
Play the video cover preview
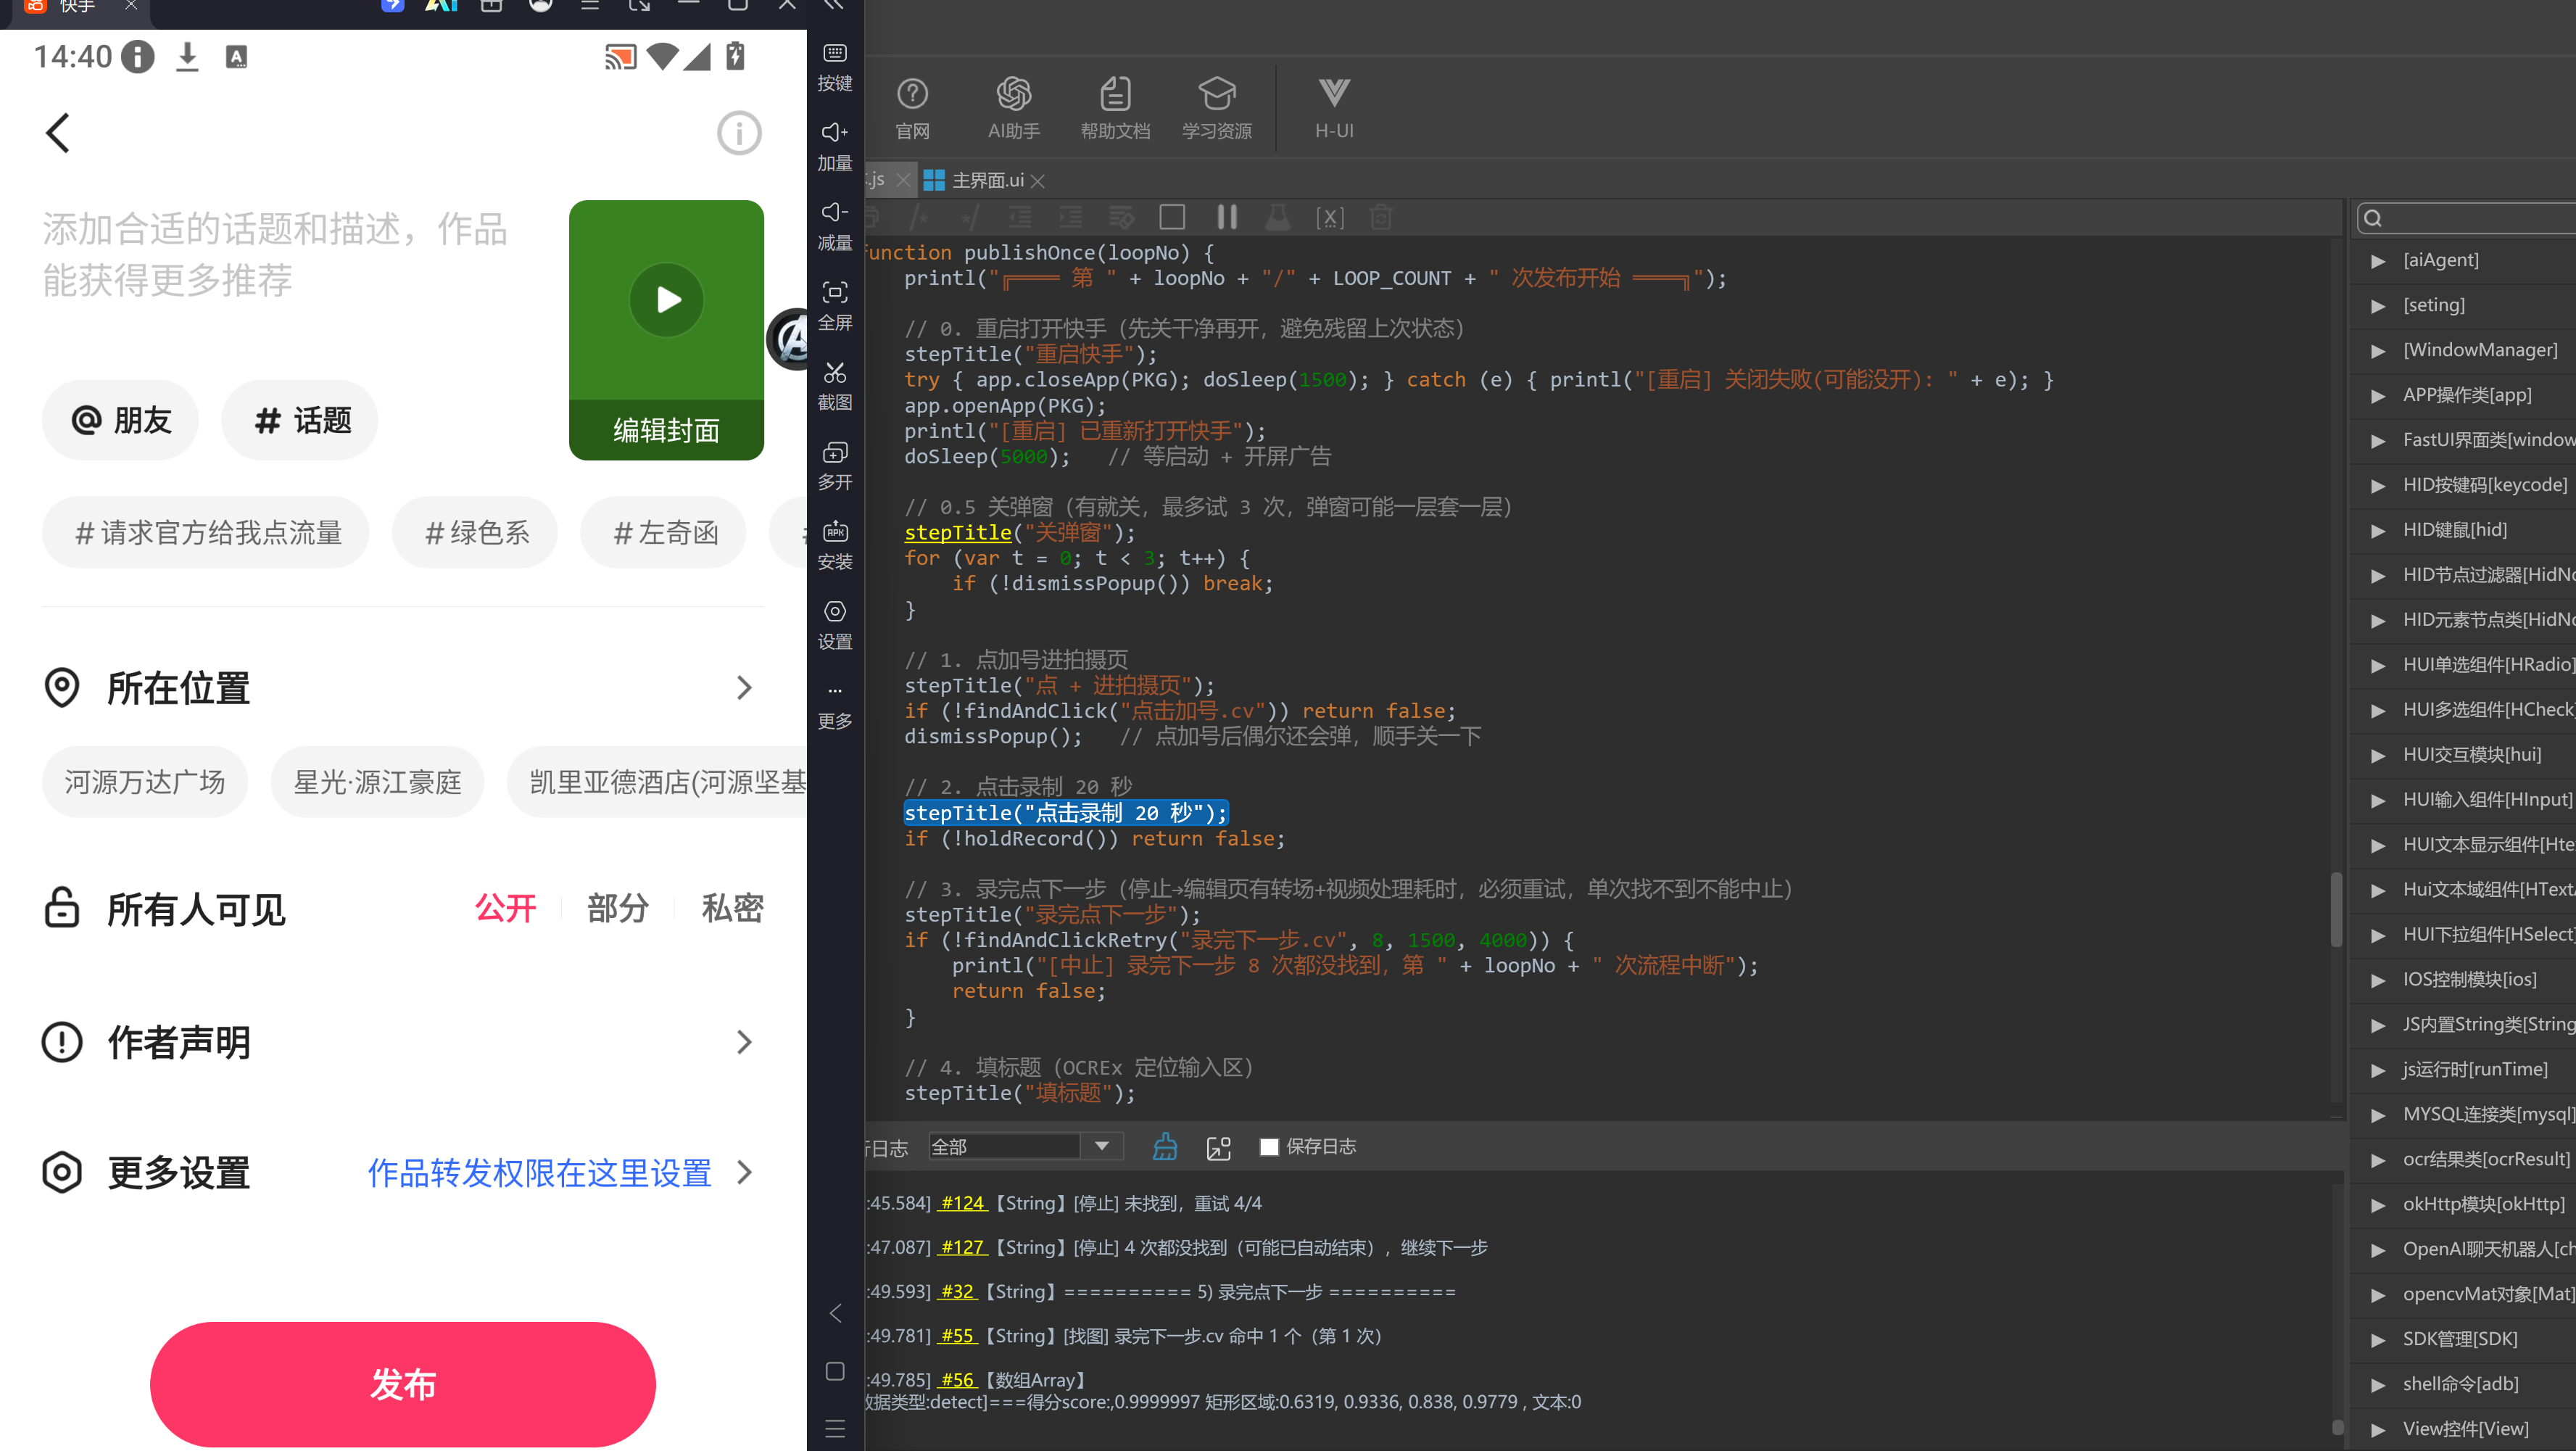point(667,300)
